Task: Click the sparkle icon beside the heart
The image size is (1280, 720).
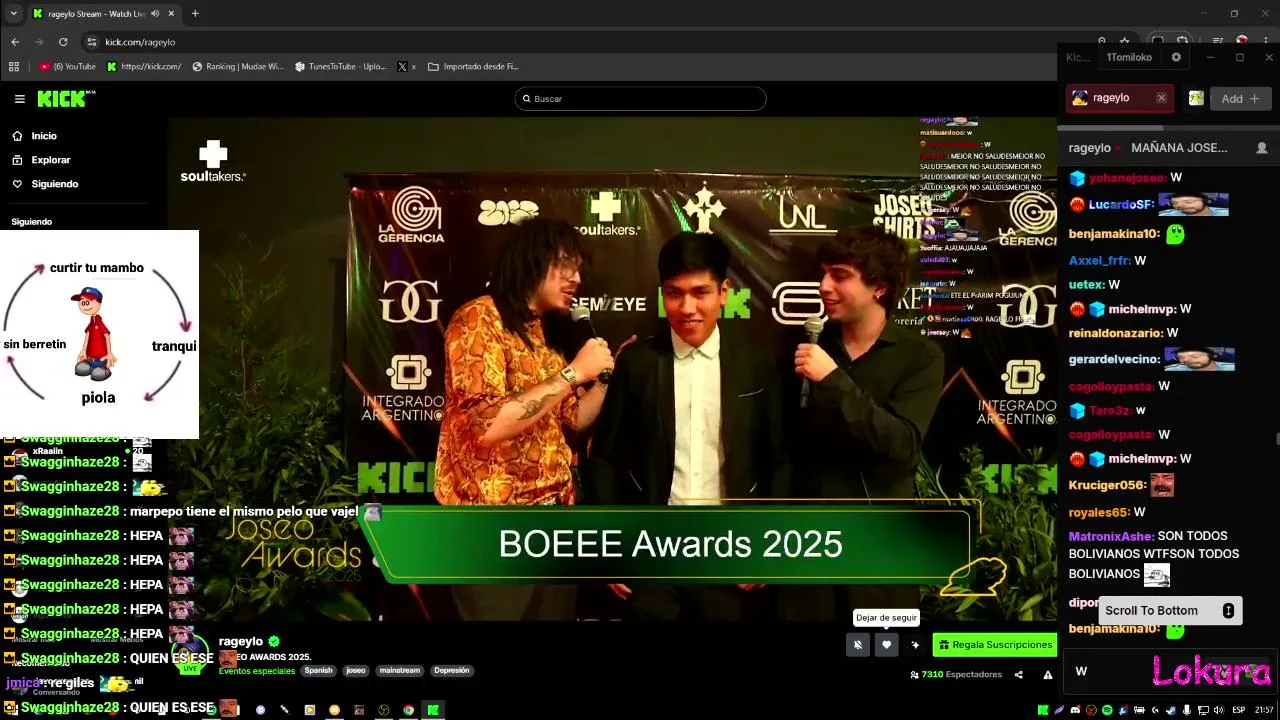Action: point(914,645)
